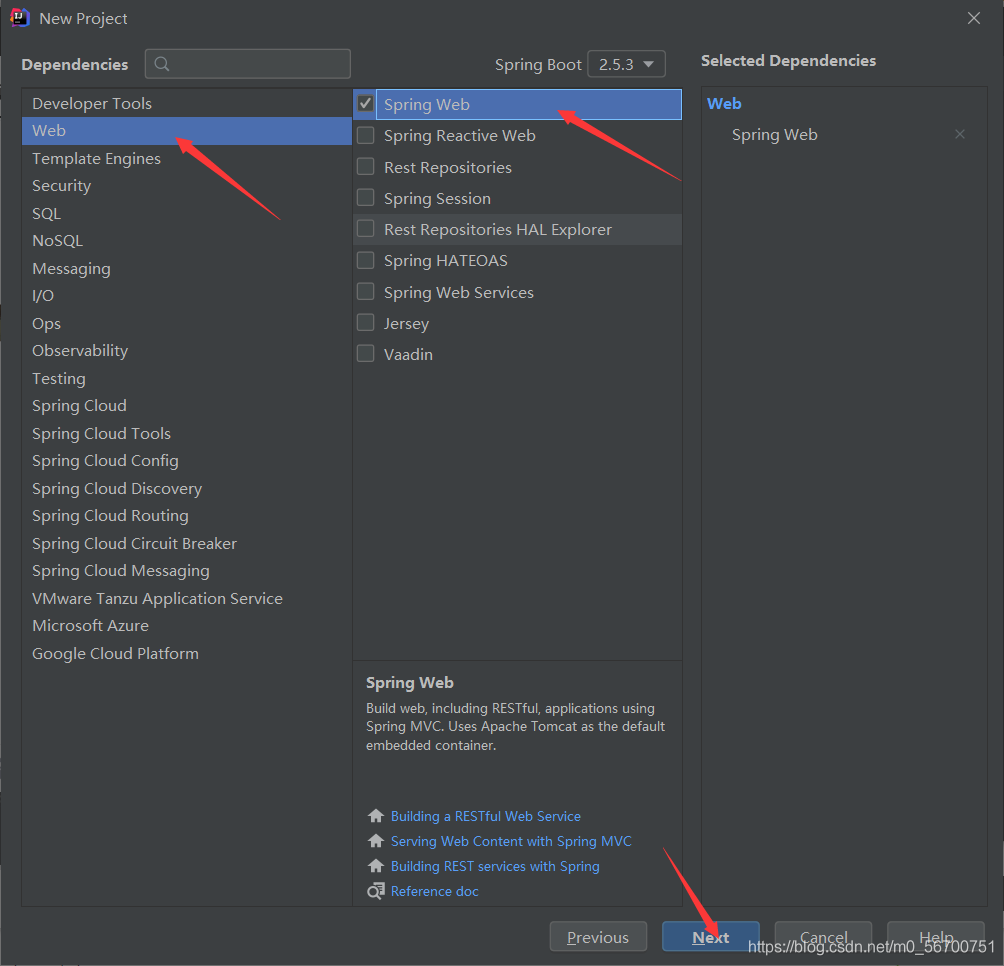The height and width of the screenshot is (966, 1004).
Task: Click home icon beside Serving Web Content
Action: (376, 841)
